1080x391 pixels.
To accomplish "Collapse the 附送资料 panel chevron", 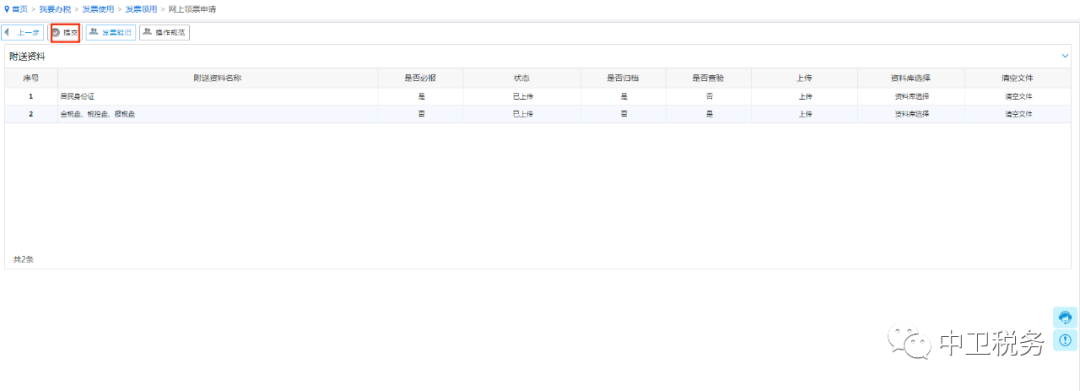I will (x=1065, y=56).
